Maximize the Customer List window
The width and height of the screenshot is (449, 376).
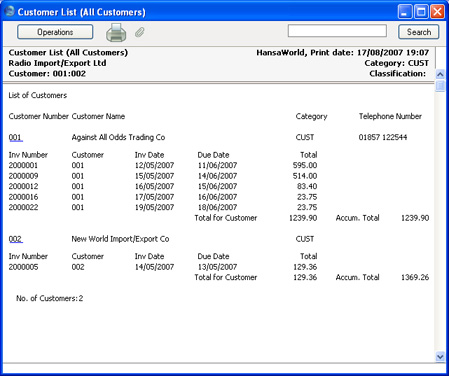421,12
